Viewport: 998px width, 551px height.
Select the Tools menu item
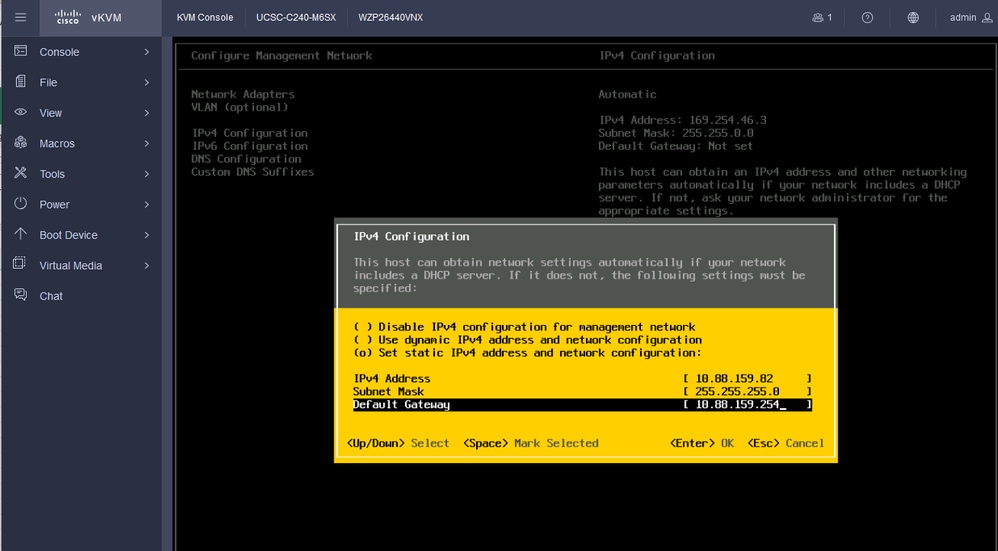(x=81, y=174)
